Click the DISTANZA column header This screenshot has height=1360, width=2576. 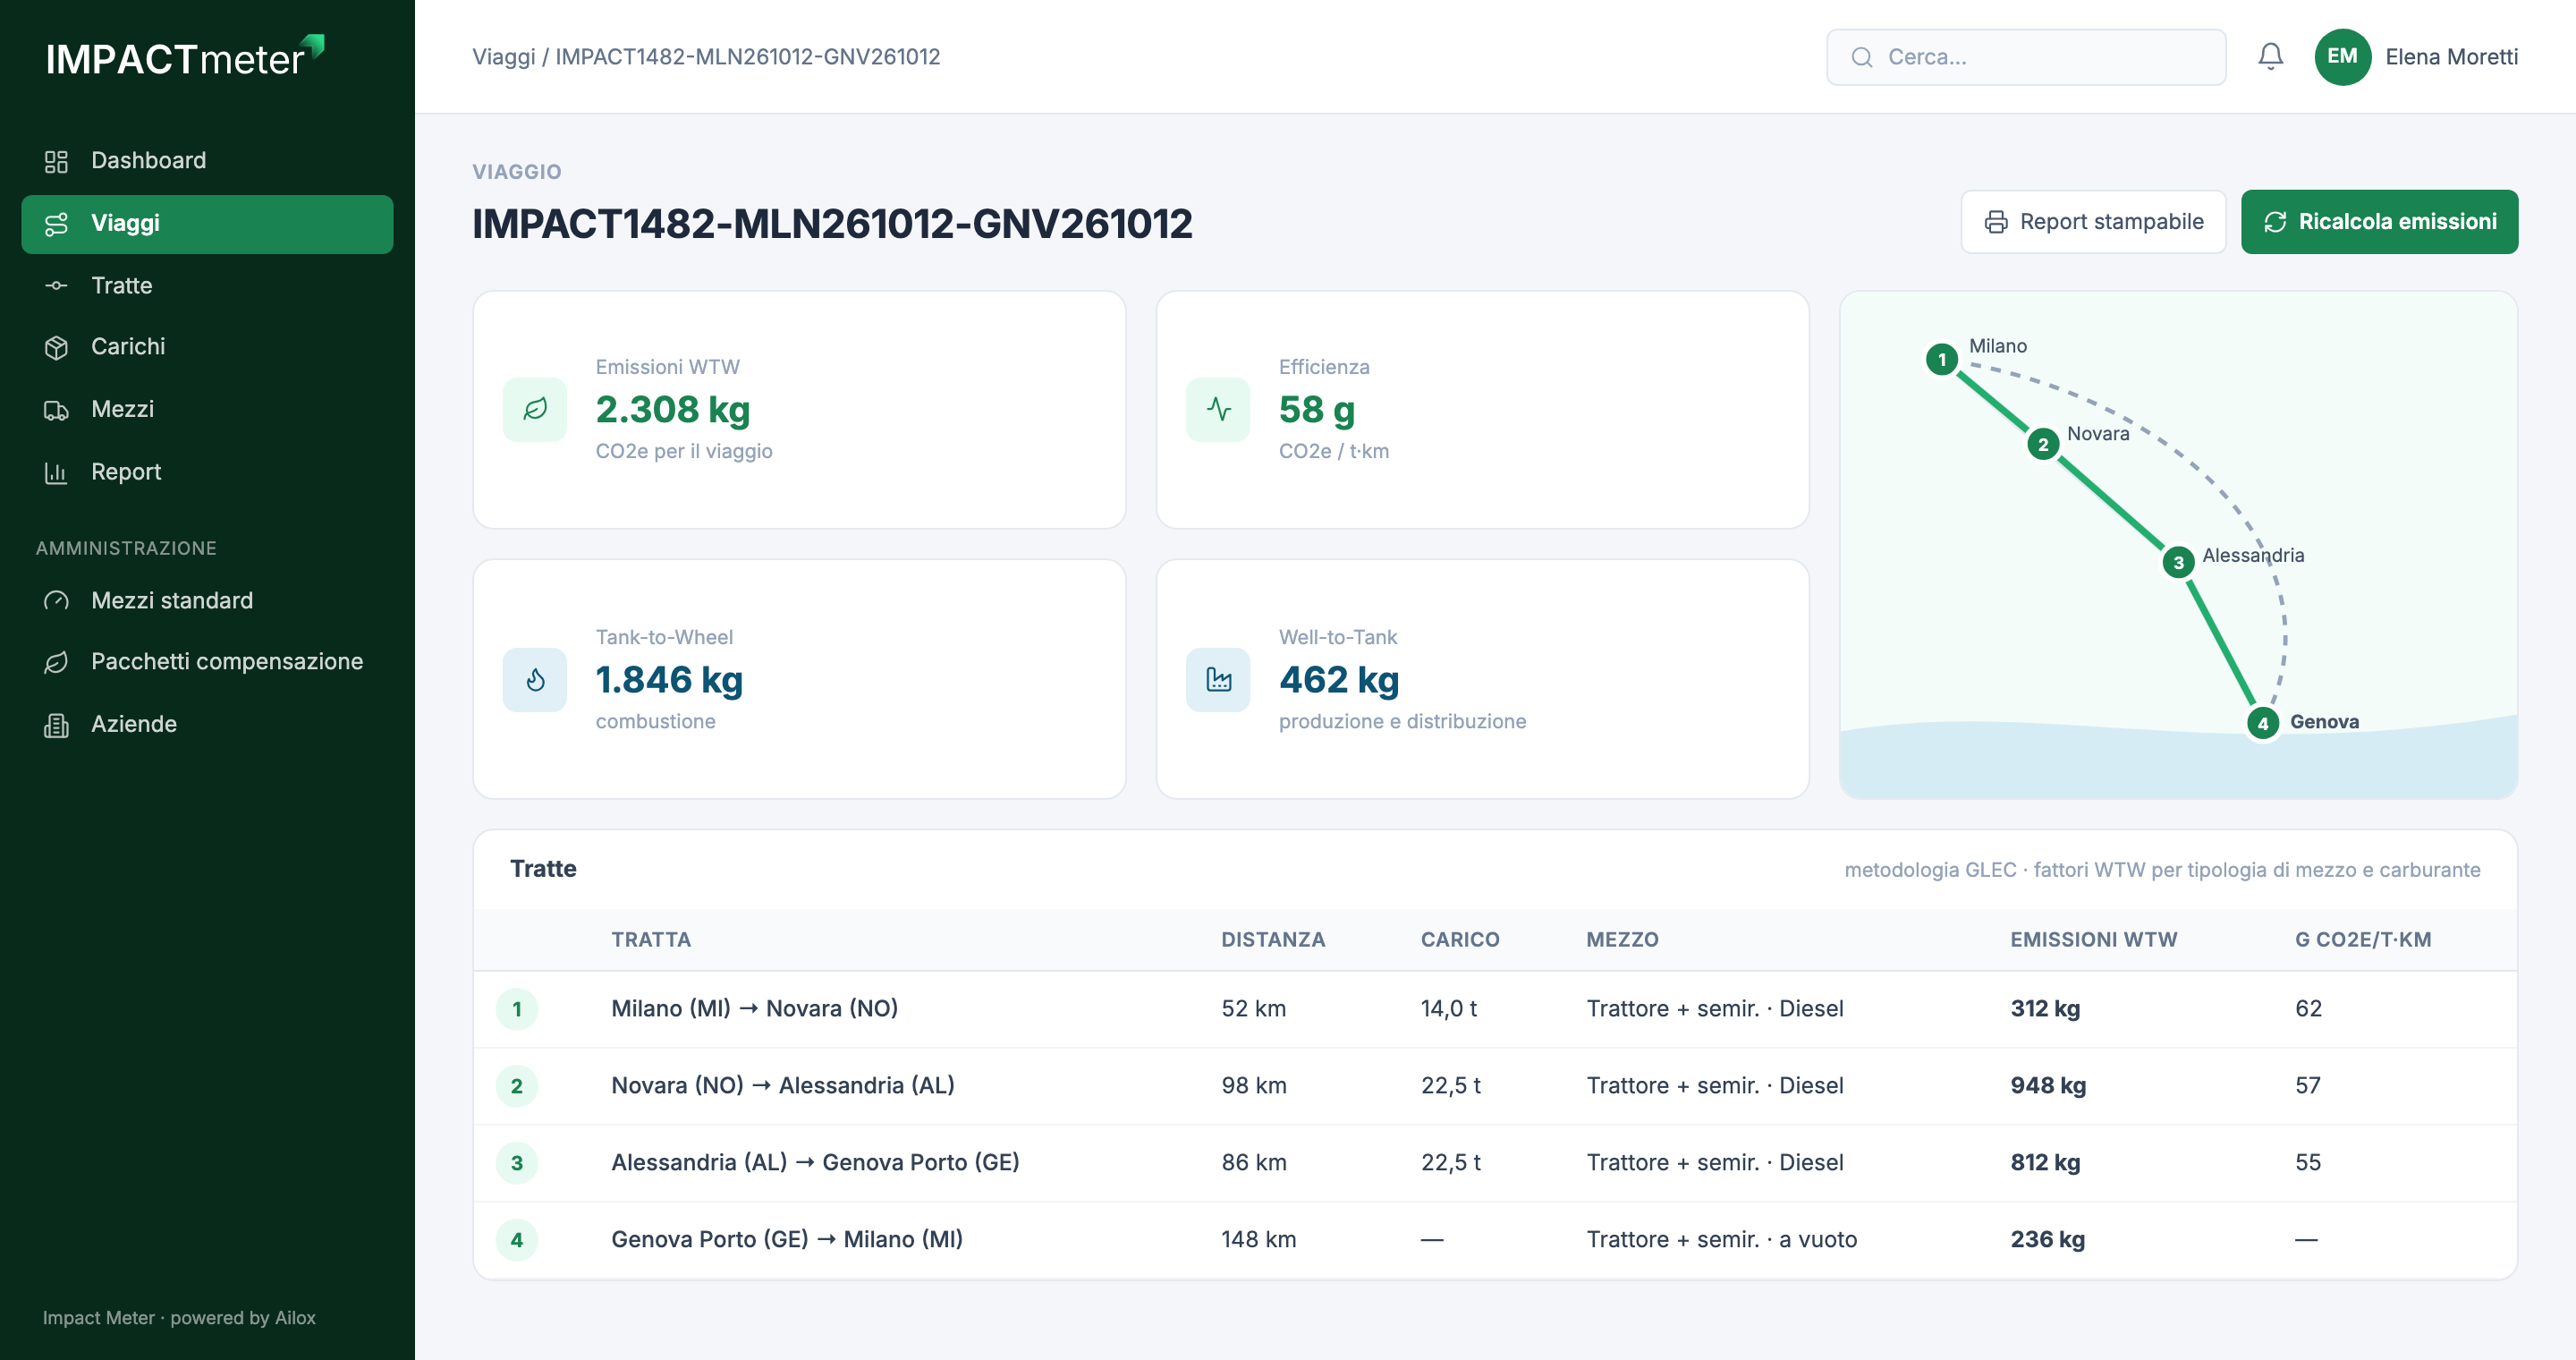1273,940
